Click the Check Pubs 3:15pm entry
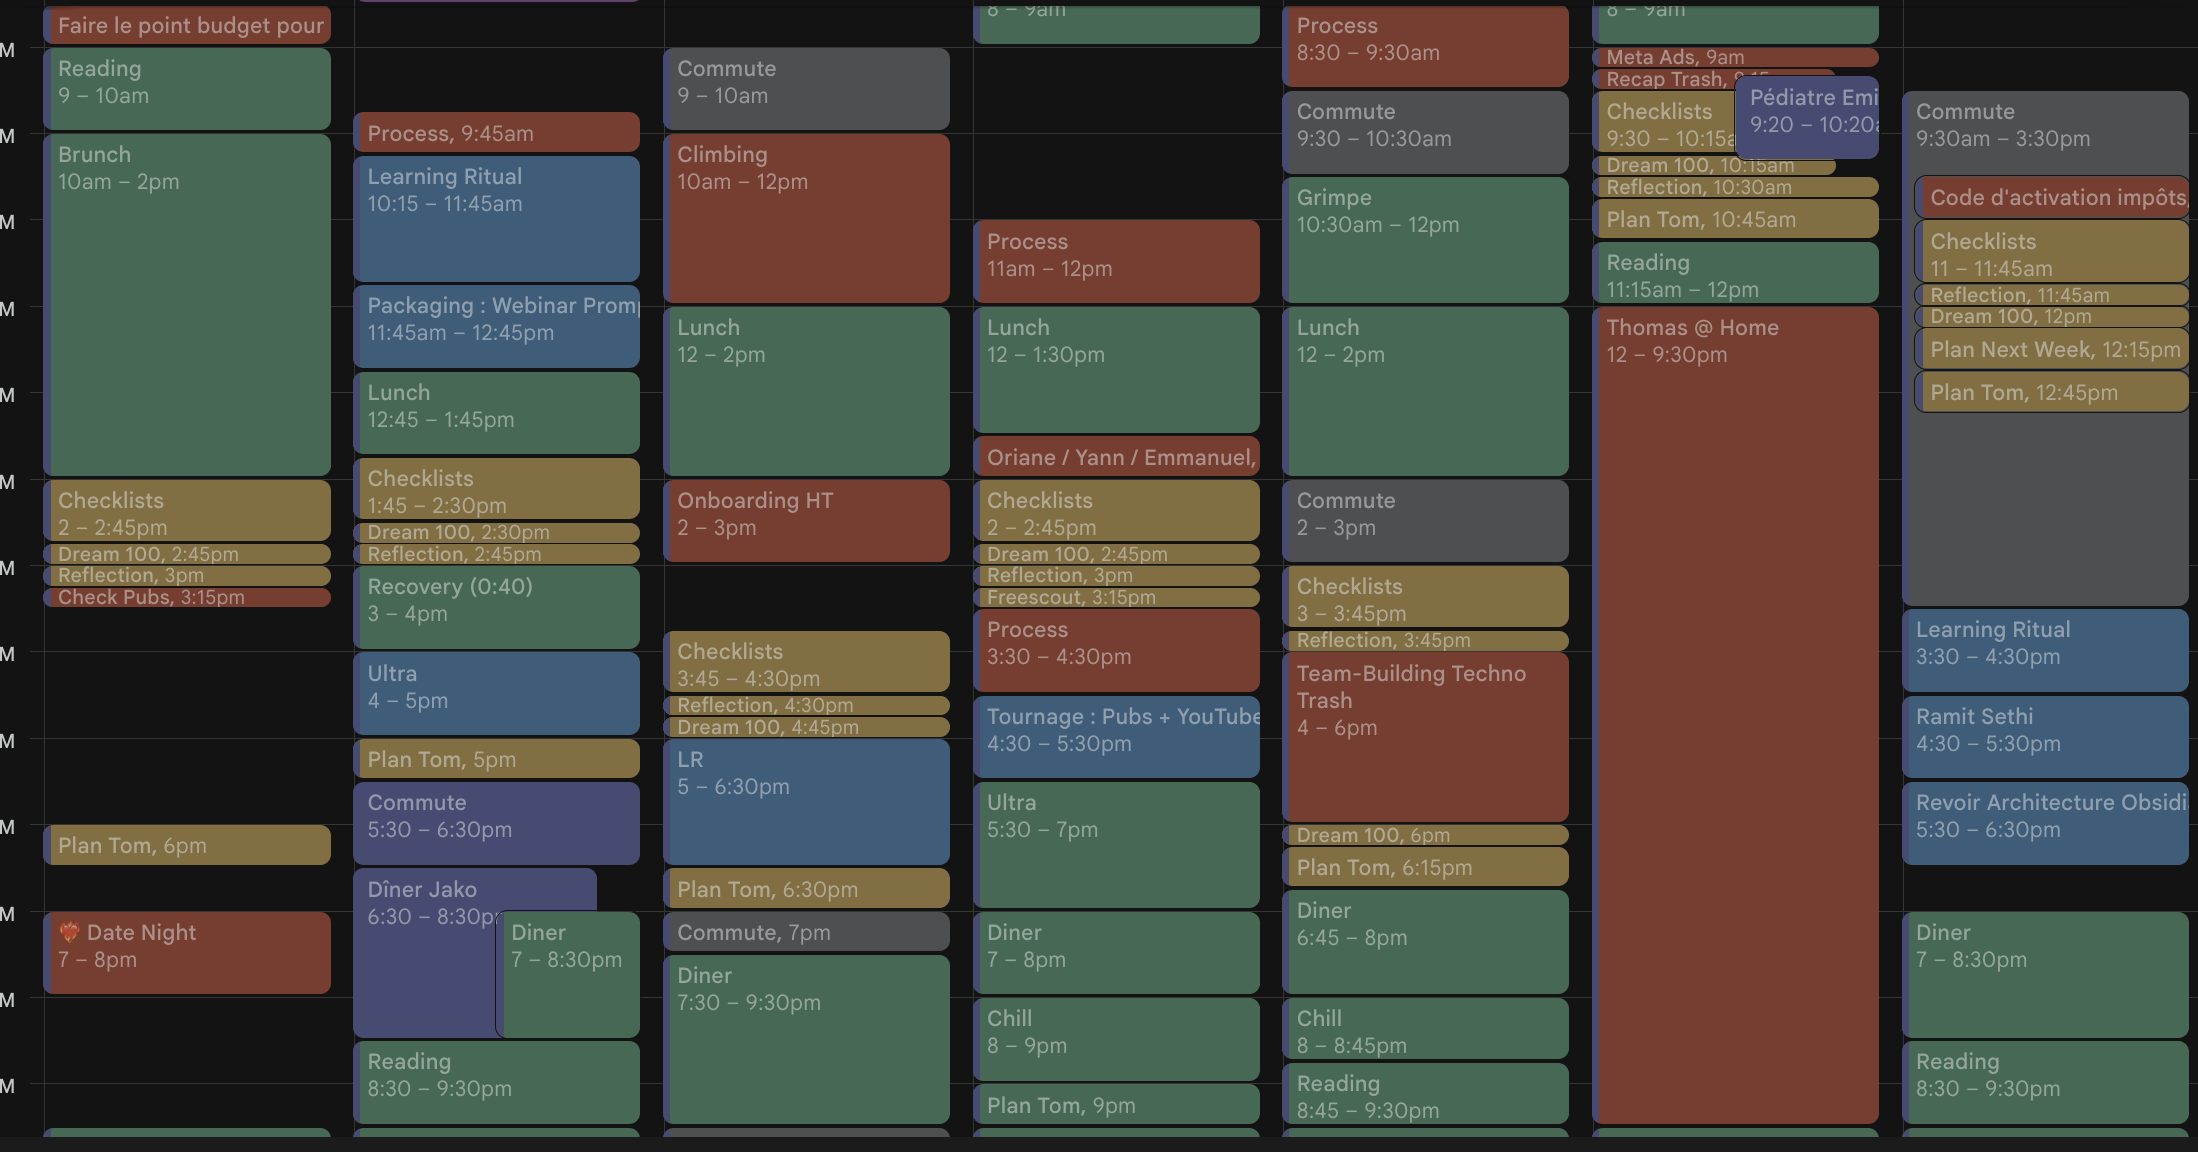Viewport: 2198px width, 1152px height. [x=188, y=597]
